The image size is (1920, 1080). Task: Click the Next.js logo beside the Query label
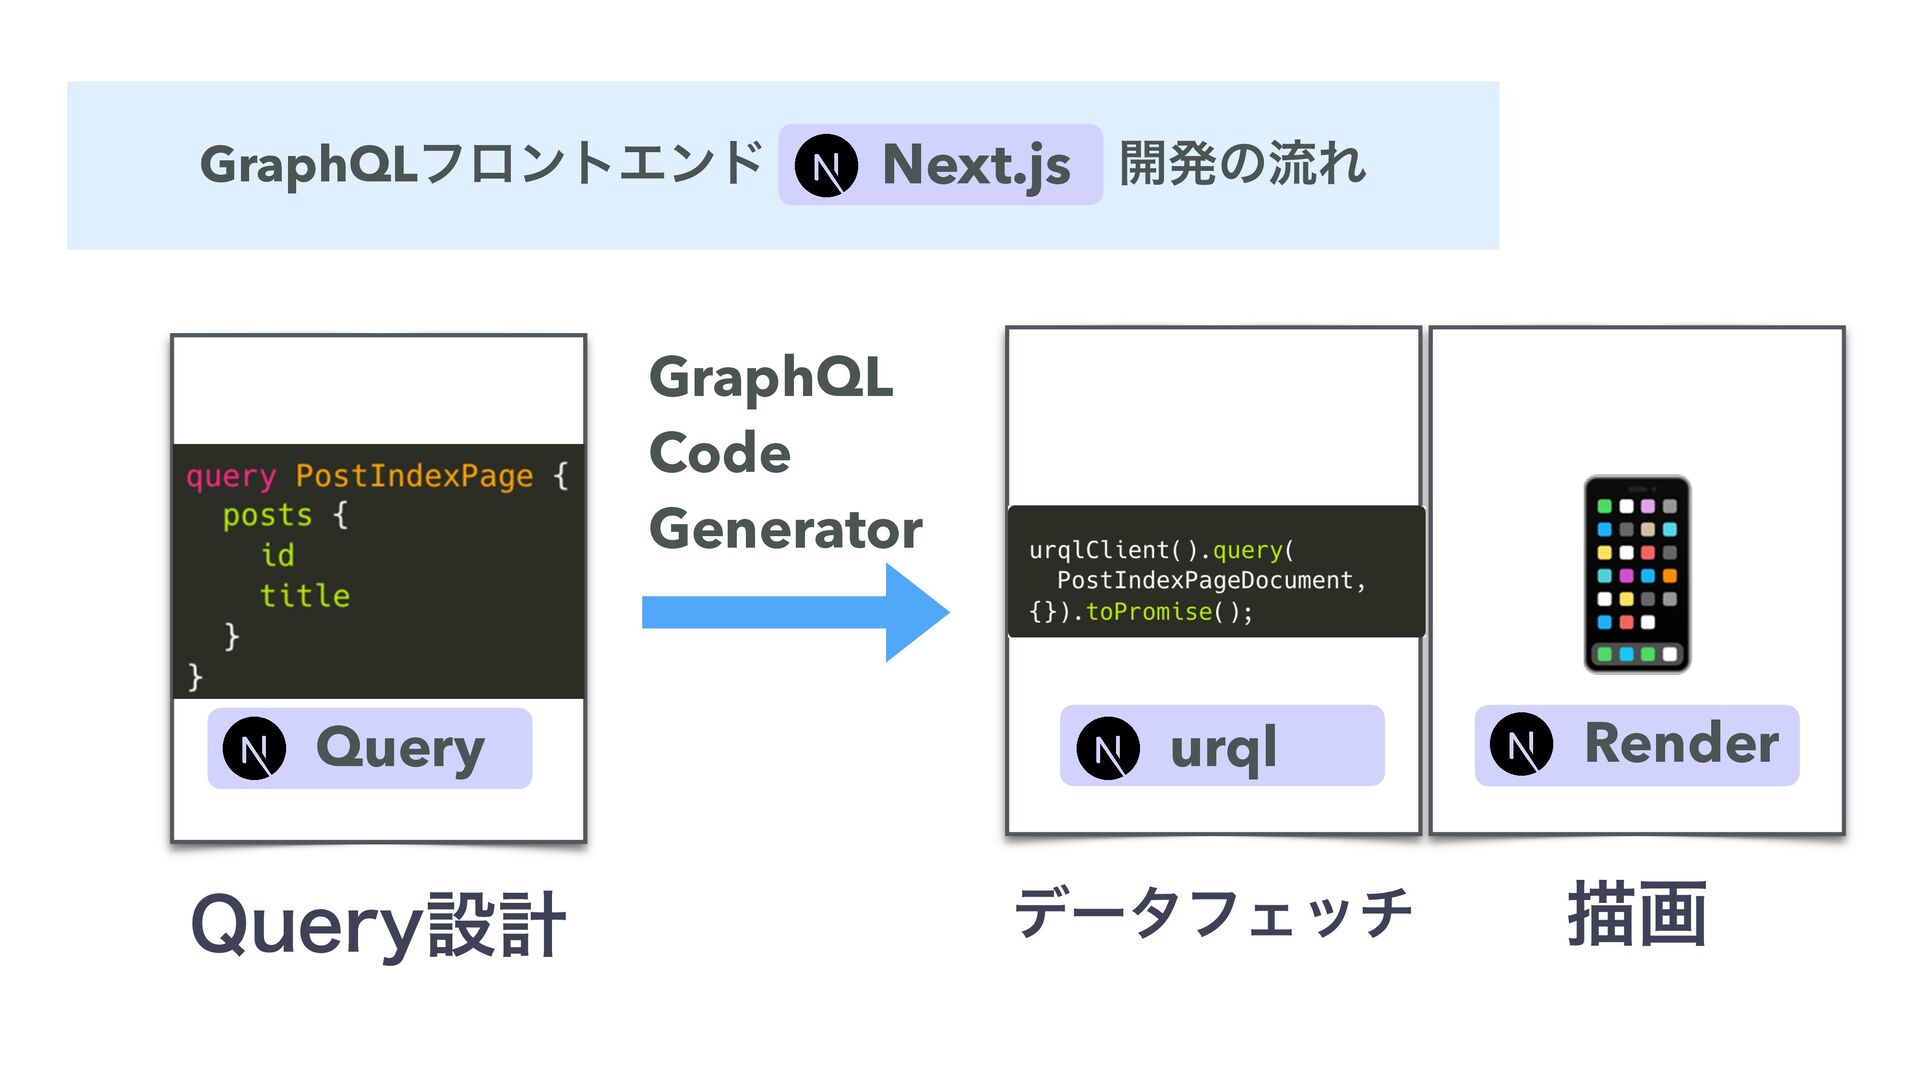[254, 749]
